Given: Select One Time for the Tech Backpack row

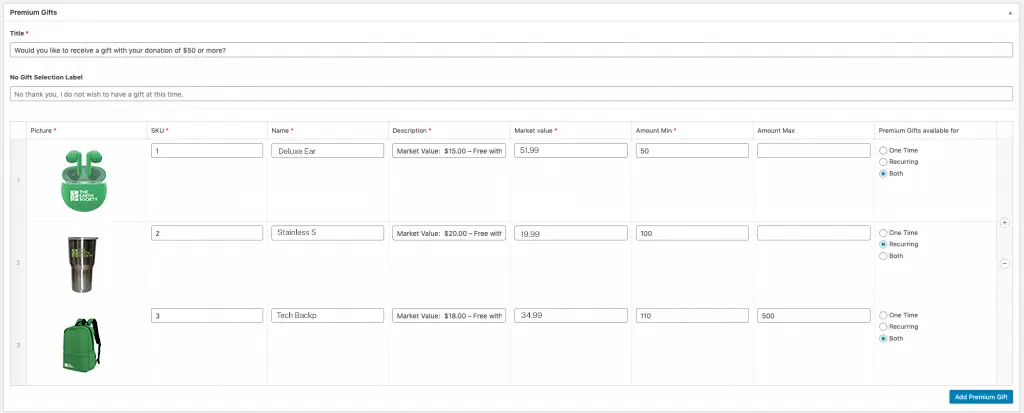Looking at the screenshot, I should 882,315.
